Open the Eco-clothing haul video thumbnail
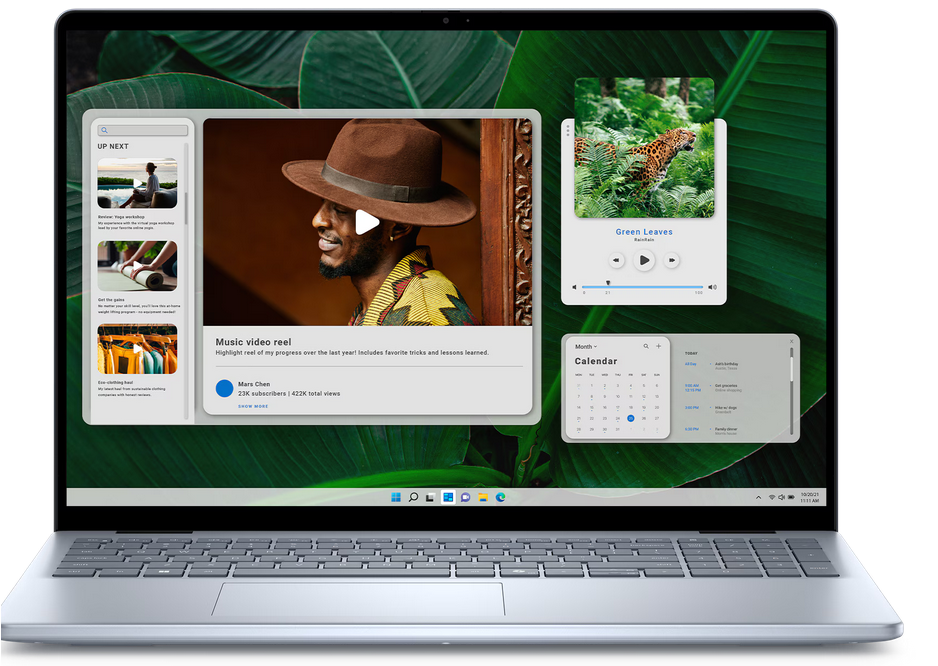The height and width of the screenshot is (666, 938). [x=137, y=349]
